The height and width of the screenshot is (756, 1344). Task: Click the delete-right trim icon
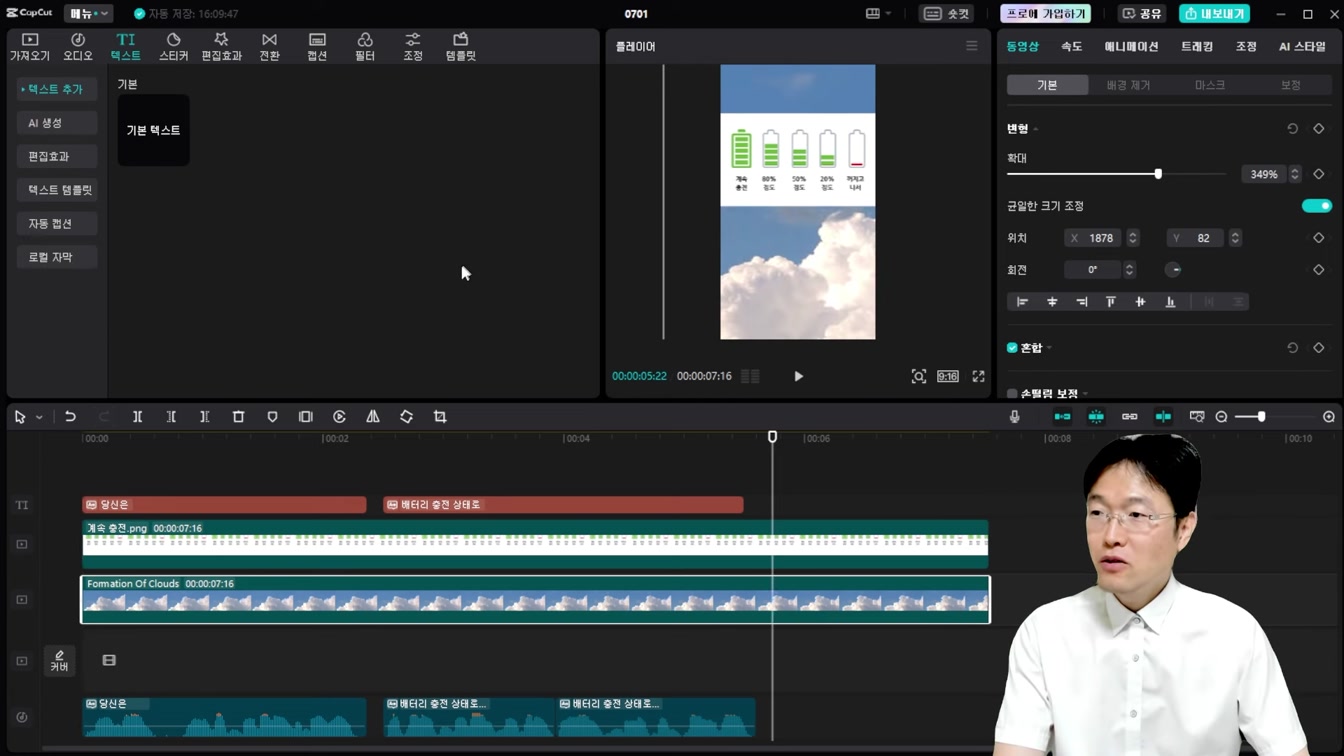(x=205, y=417)
